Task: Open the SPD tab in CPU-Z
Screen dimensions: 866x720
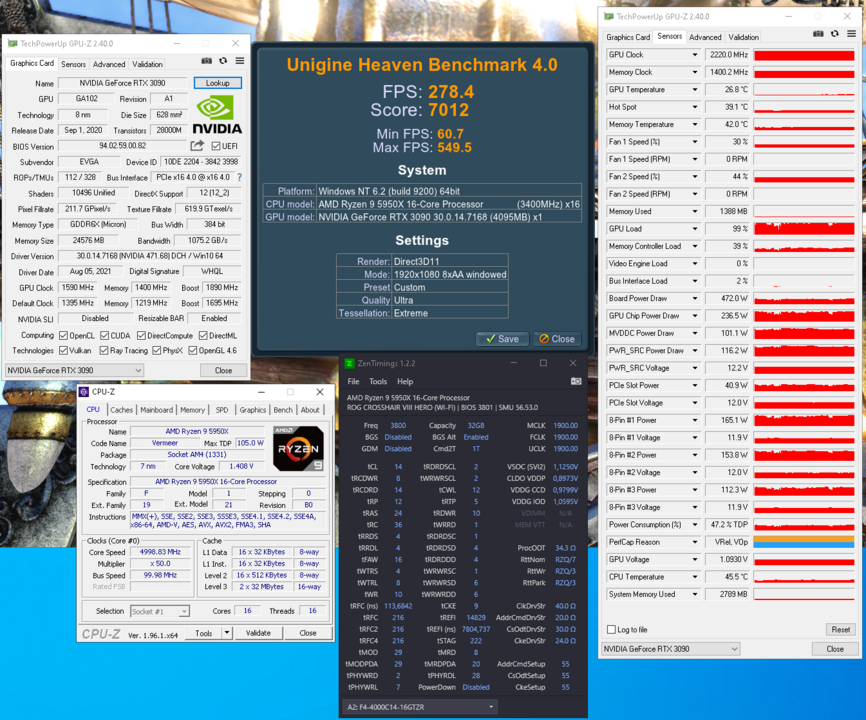Action: (x=222, y=410)
